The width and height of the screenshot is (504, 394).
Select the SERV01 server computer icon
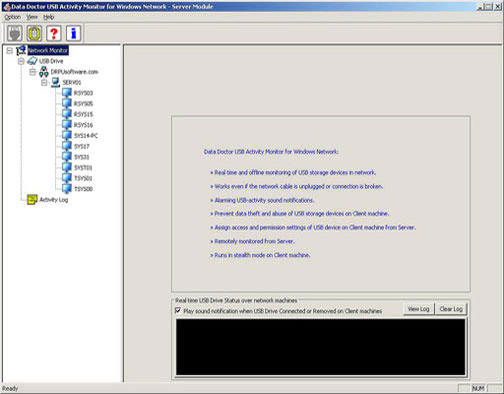point(56,82)
